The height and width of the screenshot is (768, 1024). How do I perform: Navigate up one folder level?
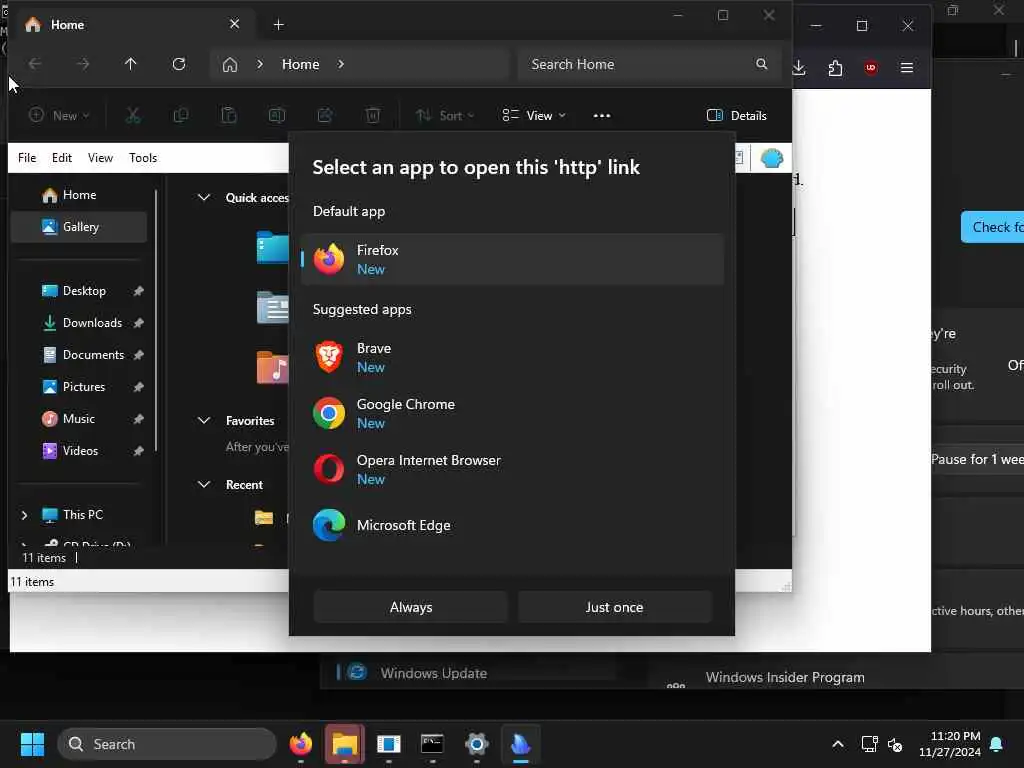[131, 64]
